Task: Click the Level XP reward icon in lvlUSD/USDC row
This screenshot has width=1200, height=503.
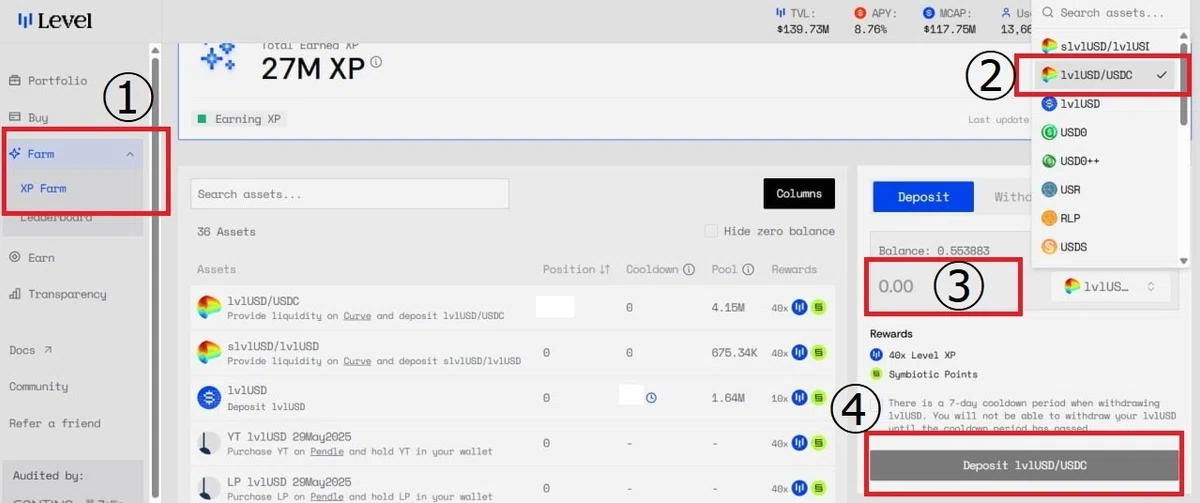Action: pyautogui.click(x=801, y=307)
